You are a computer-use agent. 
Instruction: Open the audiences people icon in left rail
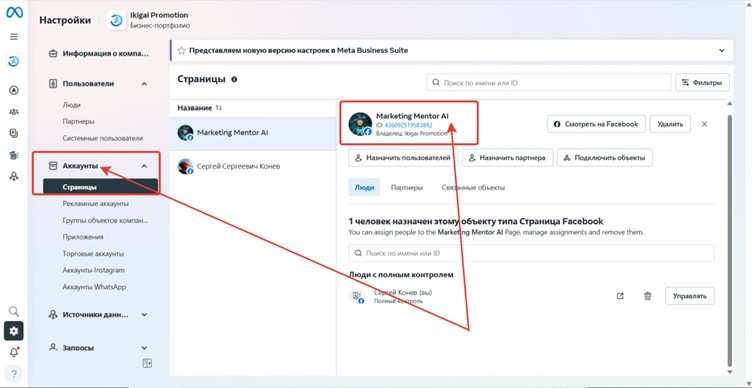(x=14, y=112)
